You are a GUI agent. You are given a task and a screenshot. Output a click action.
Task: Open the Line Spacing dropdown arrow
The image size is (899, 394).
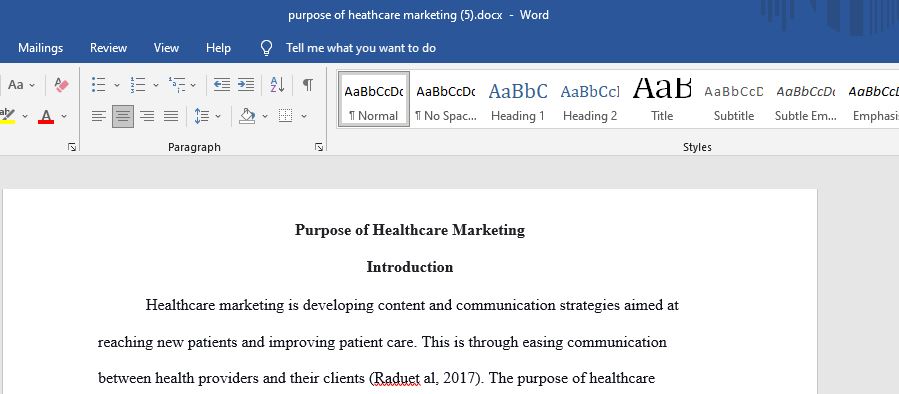pyautogui.click(x=218, y=116)
